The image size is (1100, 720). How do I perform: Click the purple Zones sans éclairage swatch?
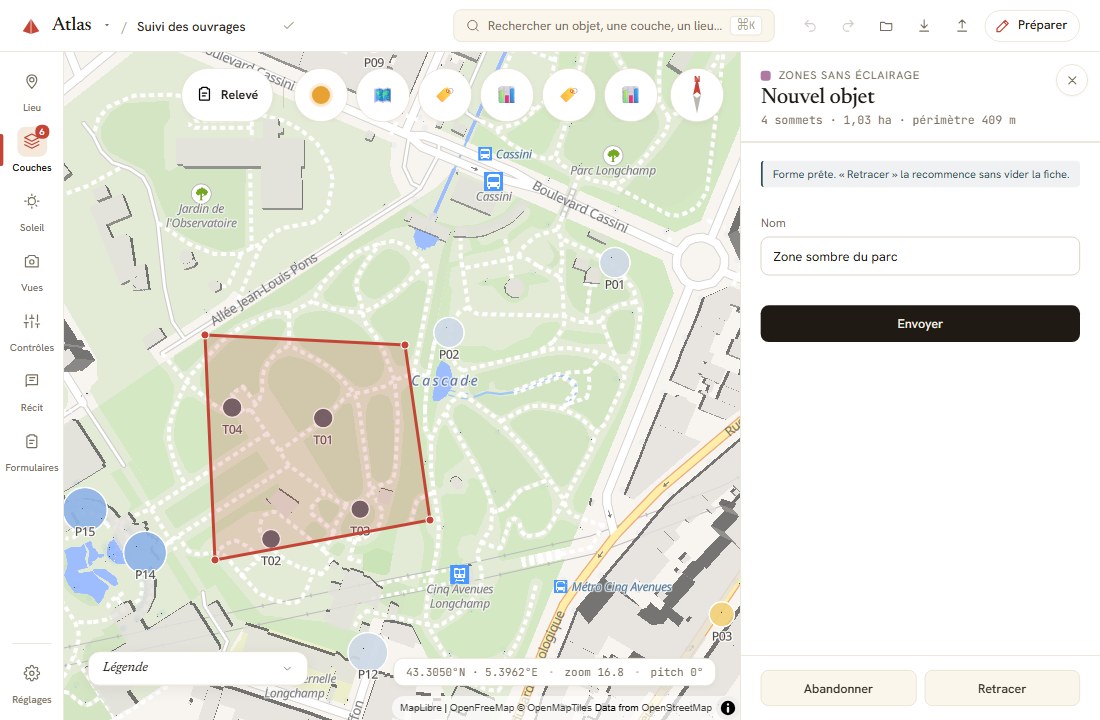click(766, 75)
